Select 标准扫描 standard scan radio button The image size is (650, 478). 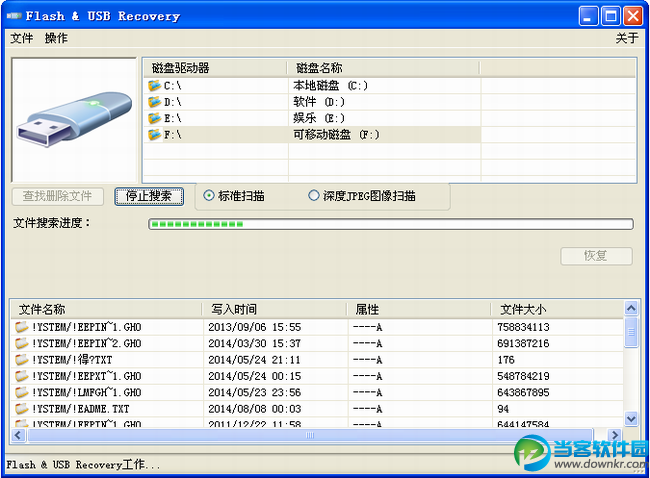[x=209, y=195]
